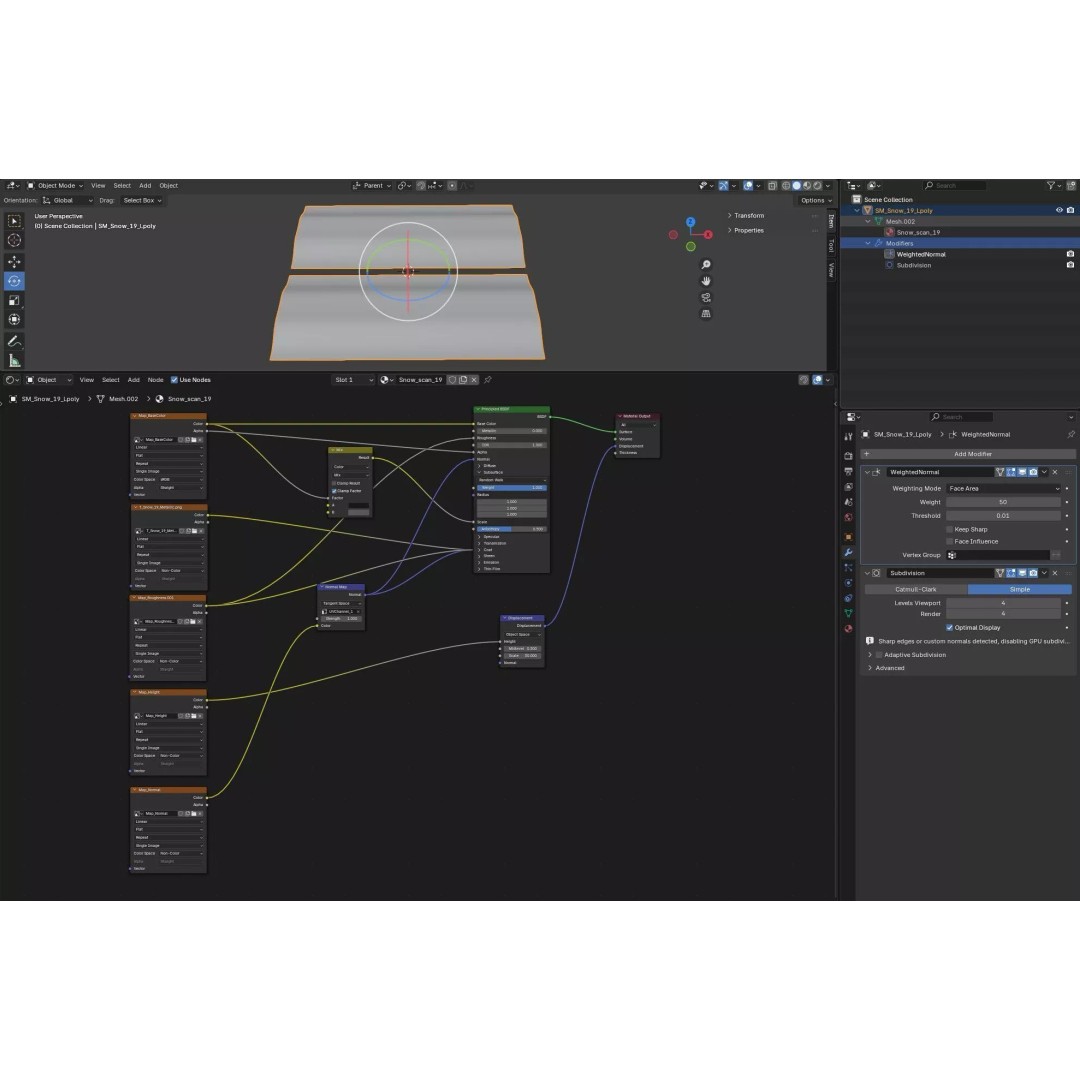Click the Threshold value field 0.01
Viewport: 1080px width, 1080px height.
pyautogui.click(x=1004, y=516)
